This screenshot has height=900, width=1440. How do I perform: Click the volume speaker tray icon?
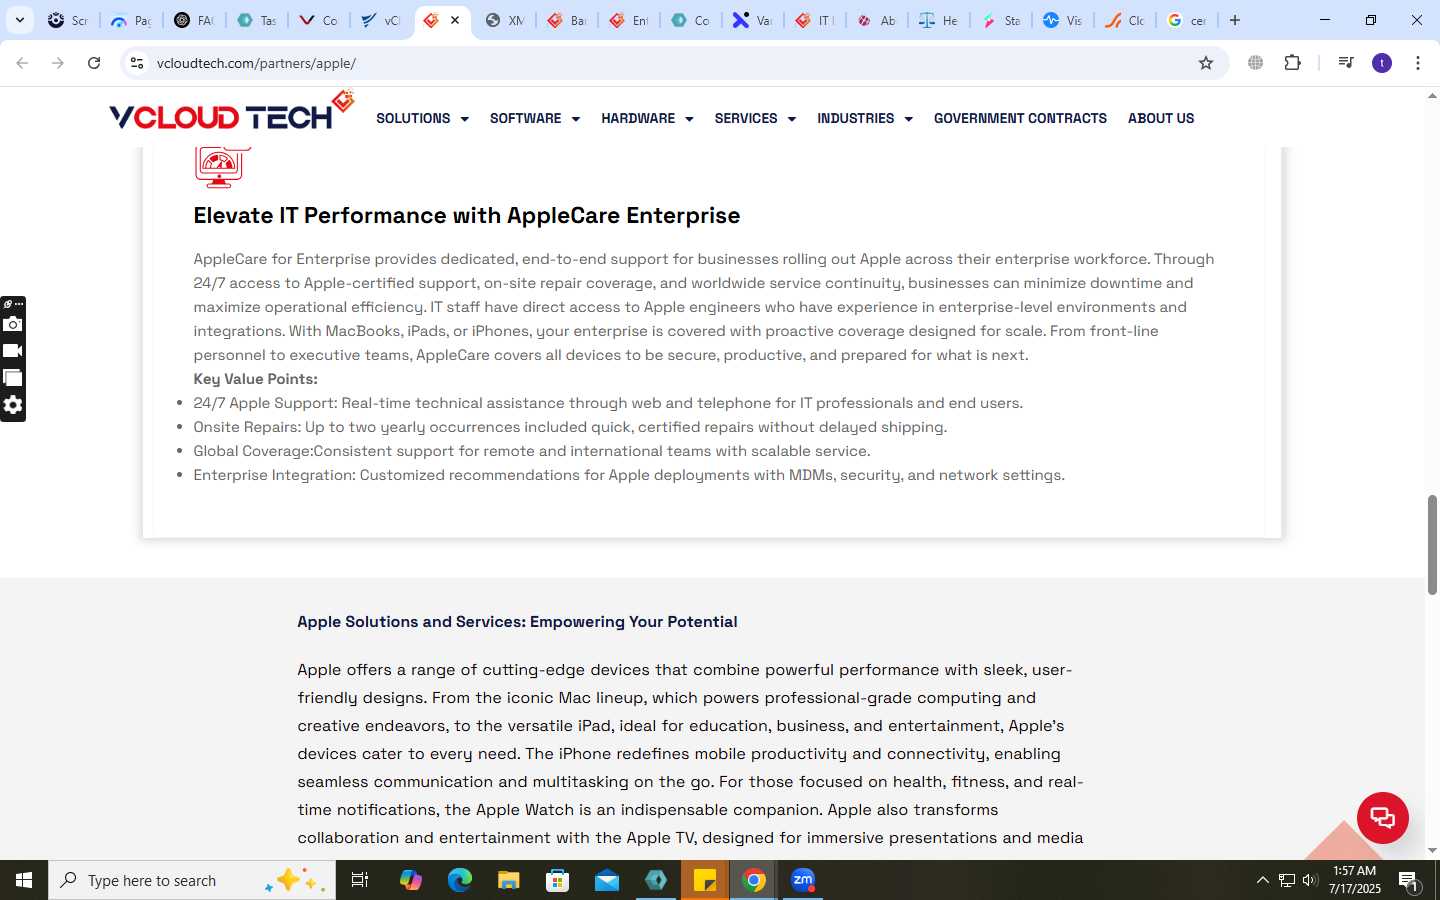[1310, 881]
